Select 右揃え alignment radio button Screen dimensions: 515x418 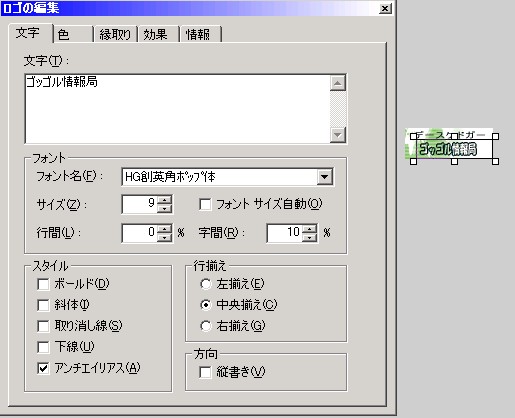point(206,326)
